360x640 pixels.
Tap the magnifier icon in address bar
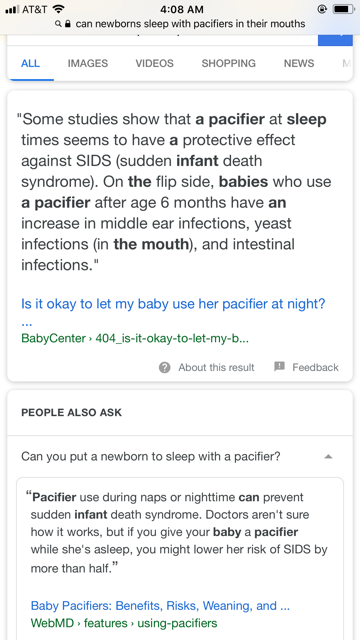[60, 24]
